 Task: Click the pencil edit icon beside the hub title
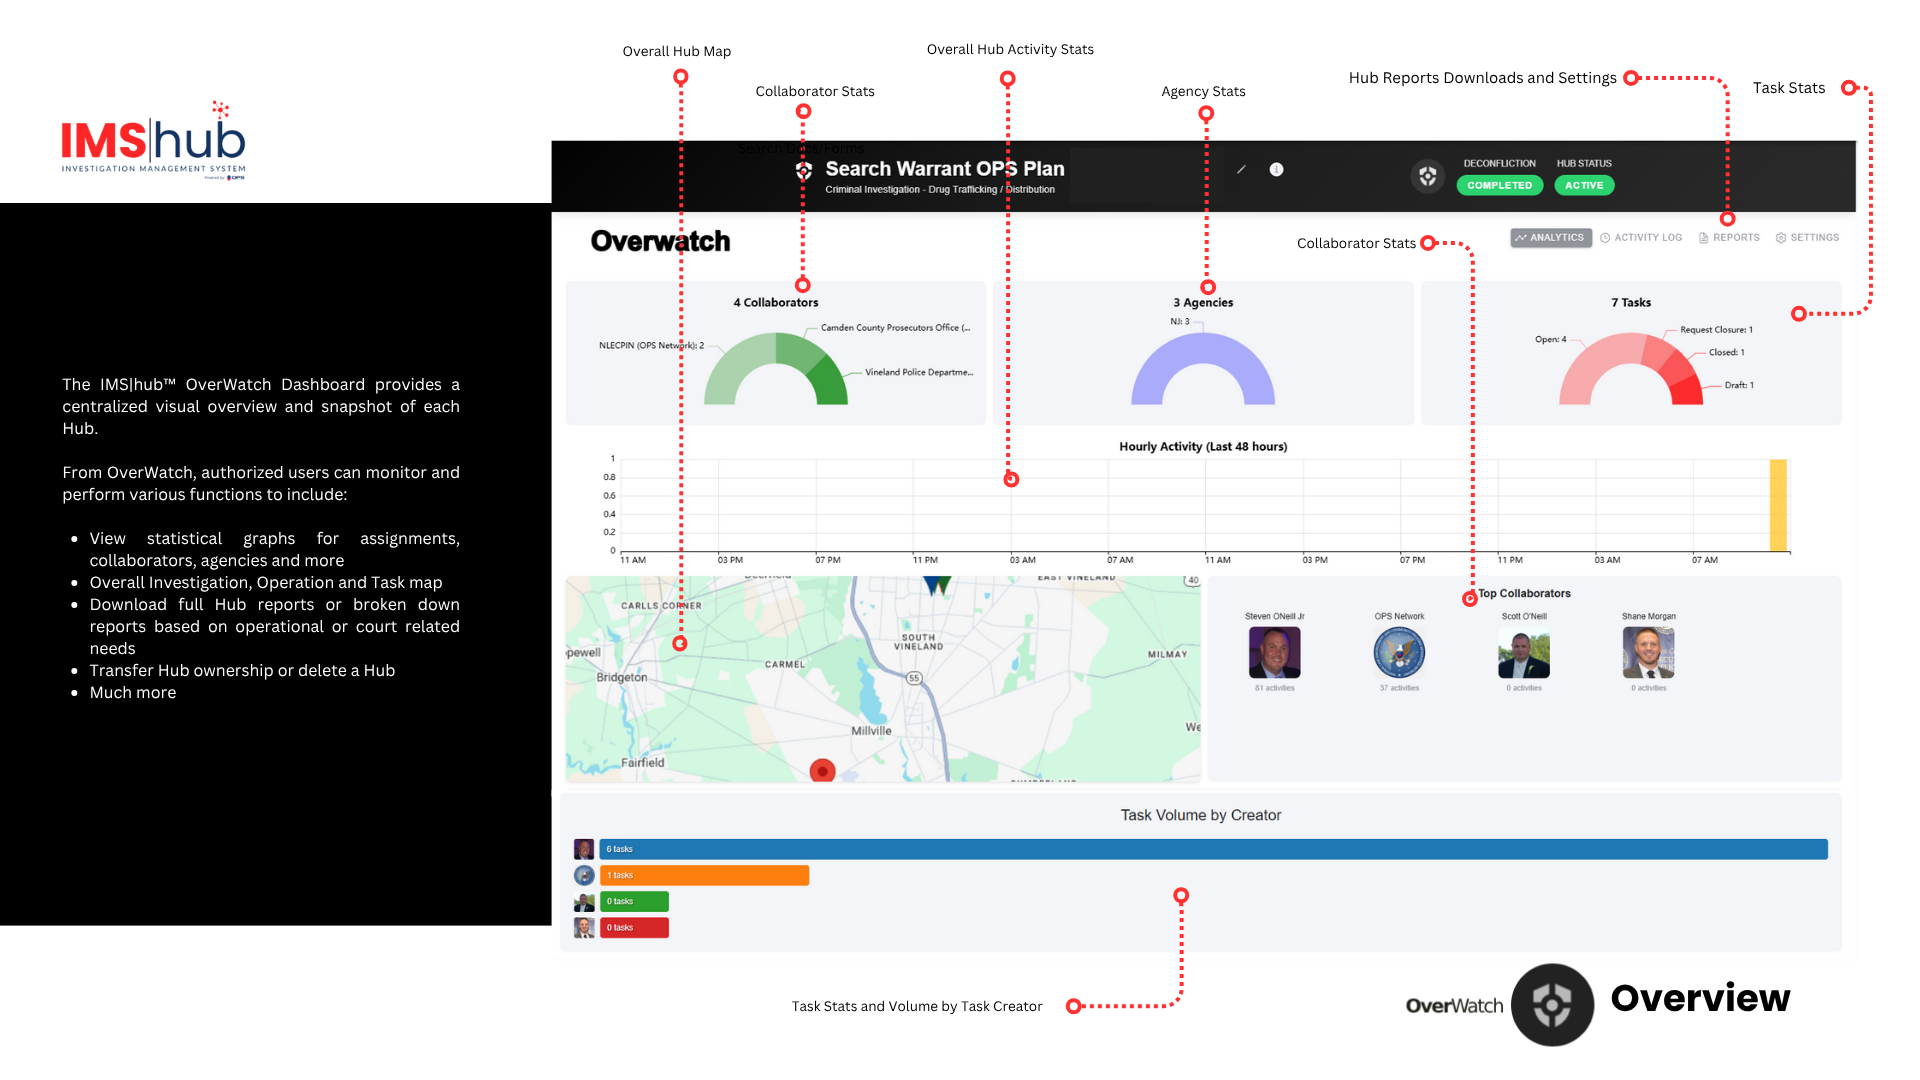[x=1241, y=170]
